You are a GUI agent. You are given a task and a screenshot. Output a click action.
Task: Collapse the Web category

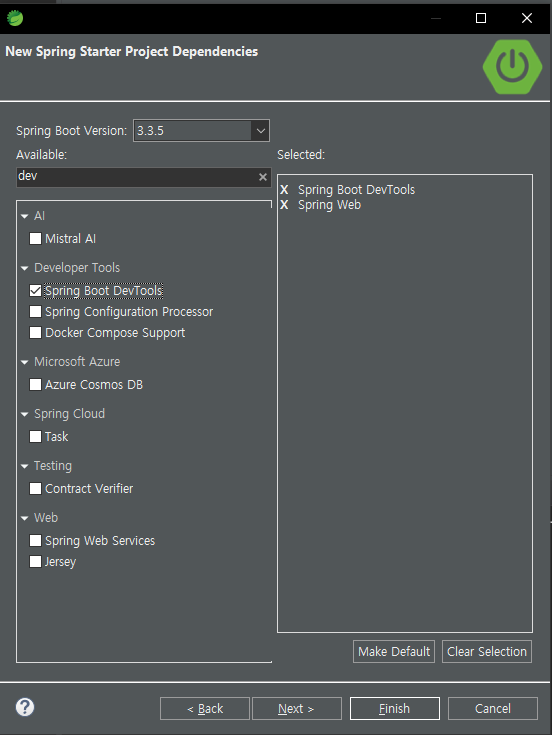(24, 518)
